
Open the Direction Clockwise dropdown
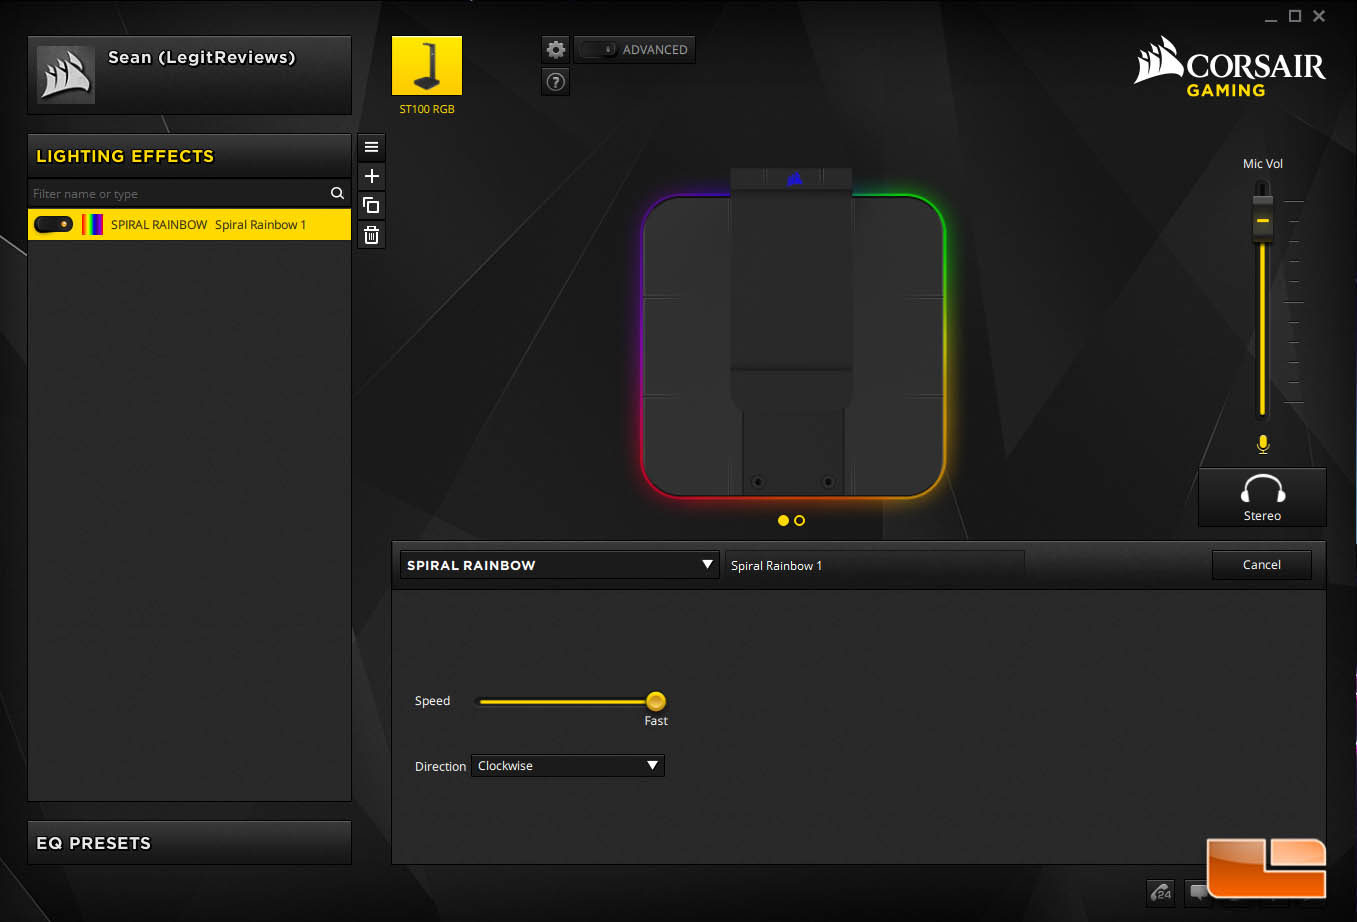click(567, 766)
